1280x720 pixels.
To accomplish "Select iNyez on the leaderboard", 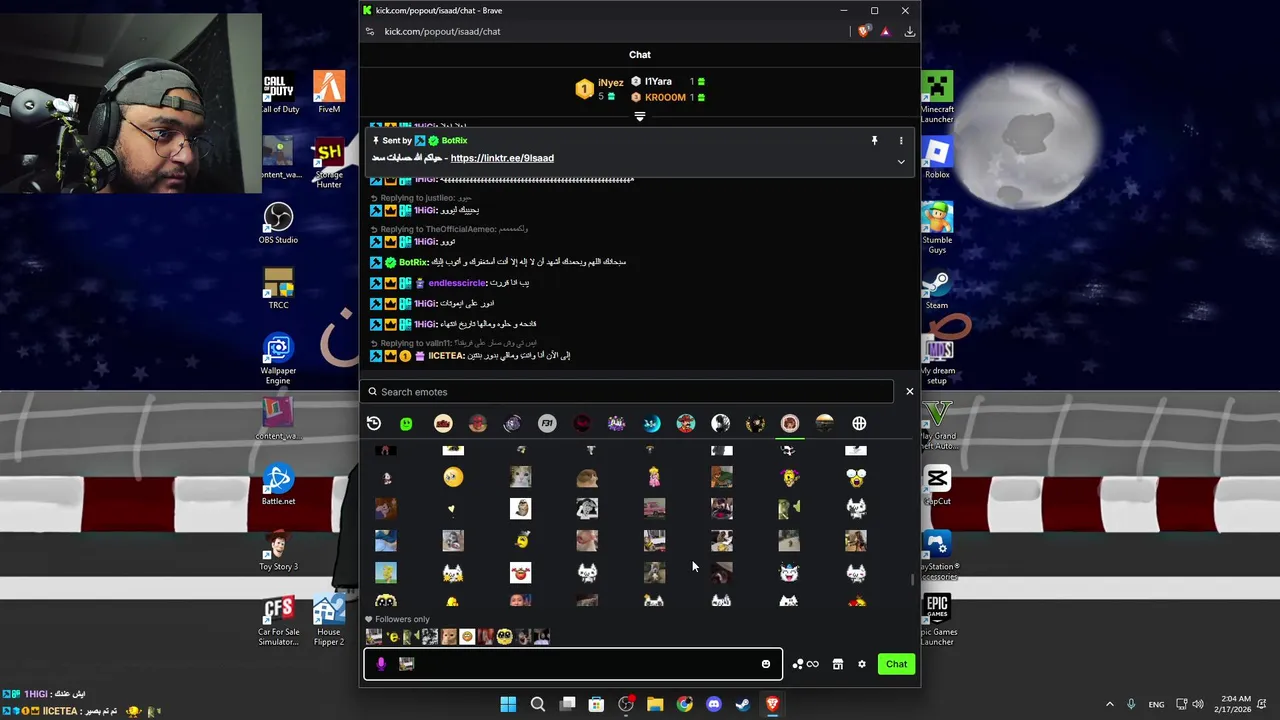I will 611,83.
